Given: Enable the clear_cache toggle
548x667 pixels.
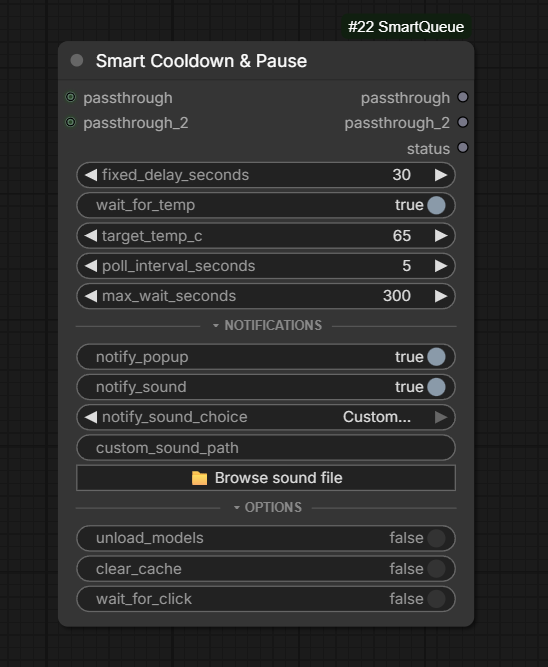Looking at the screenshot, I should tap(436, 569).
